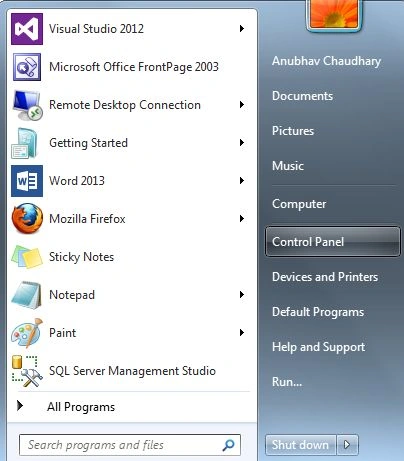
Task: Click the search magnifier icon
Action: point(229,445)
